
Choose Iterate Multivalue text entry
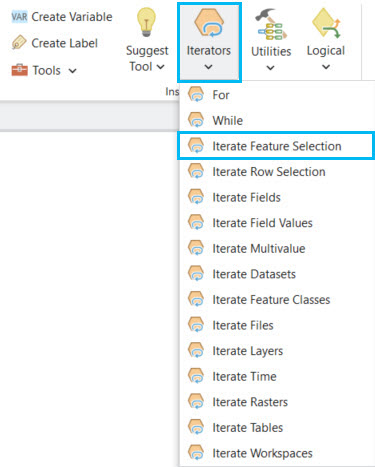click(x=259, y=248)
